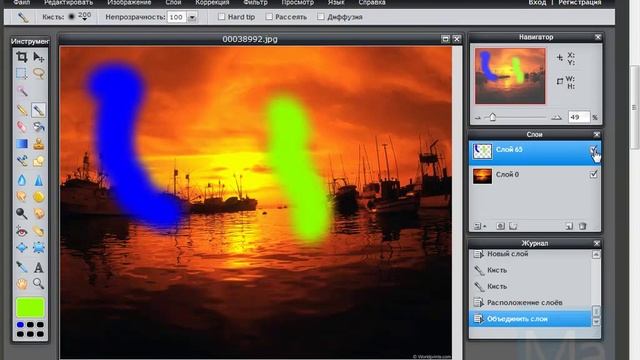The height and width of the screenshot is (360, 640).
Task: Select the Sharpen cone tool
Action: point(39,180)
